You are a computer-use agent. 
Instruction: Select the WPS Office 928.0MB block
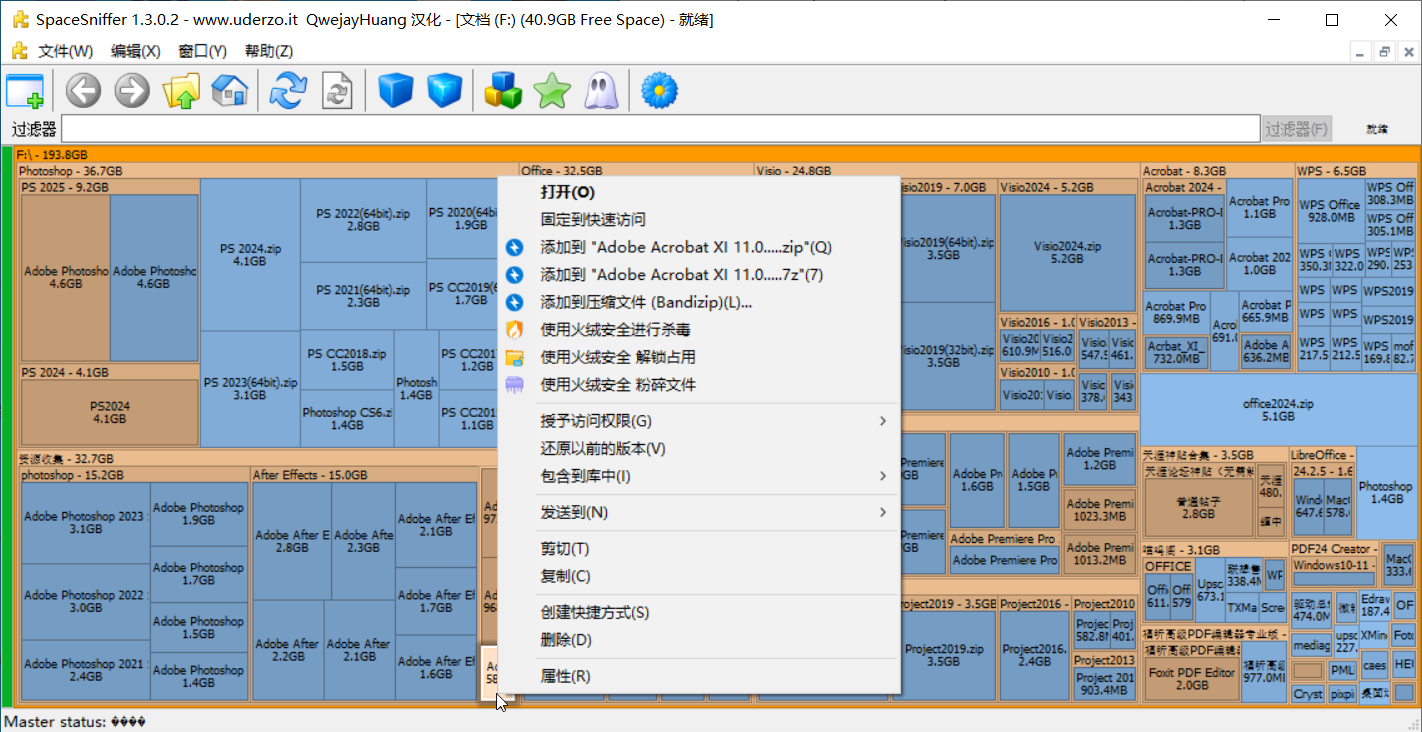[1330, 211]
